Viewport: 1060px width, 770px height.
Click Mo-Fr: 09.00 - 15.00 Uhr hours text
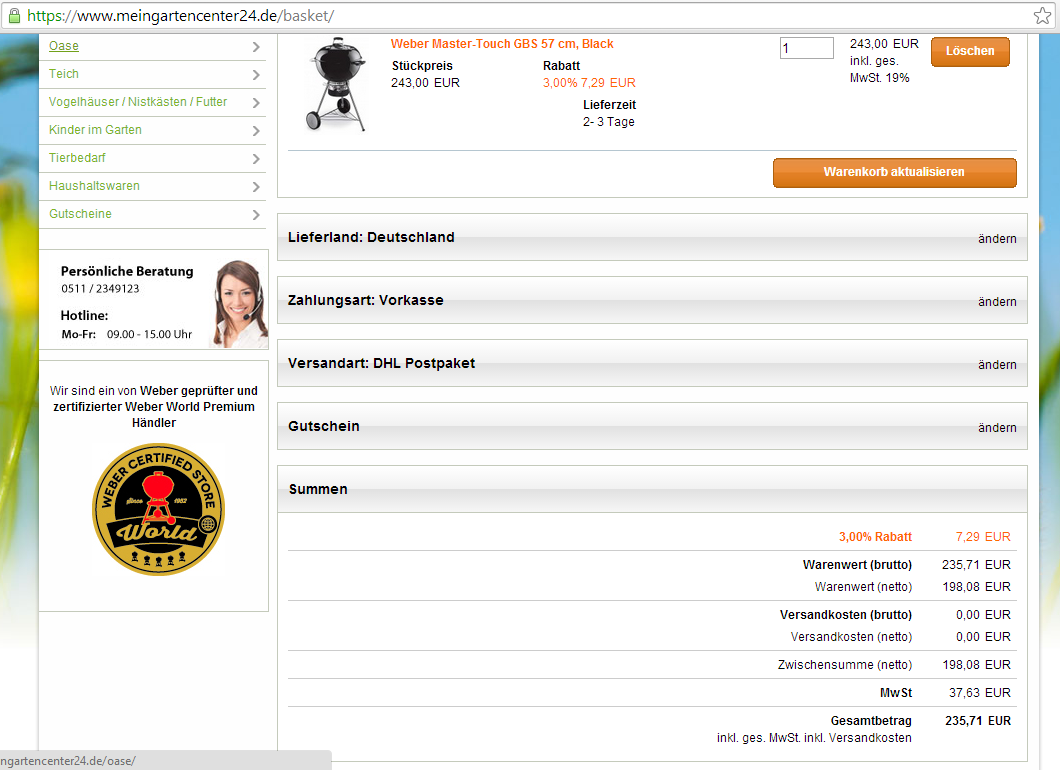pyautogui.click(x=126, y=334)
